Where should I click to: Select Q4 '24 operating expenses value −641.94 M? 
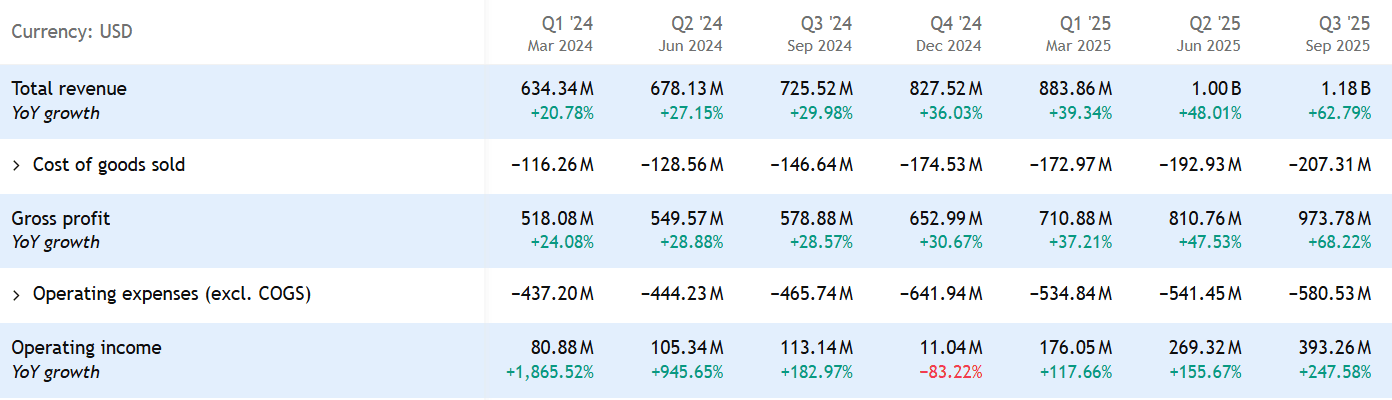coord(941,294)
